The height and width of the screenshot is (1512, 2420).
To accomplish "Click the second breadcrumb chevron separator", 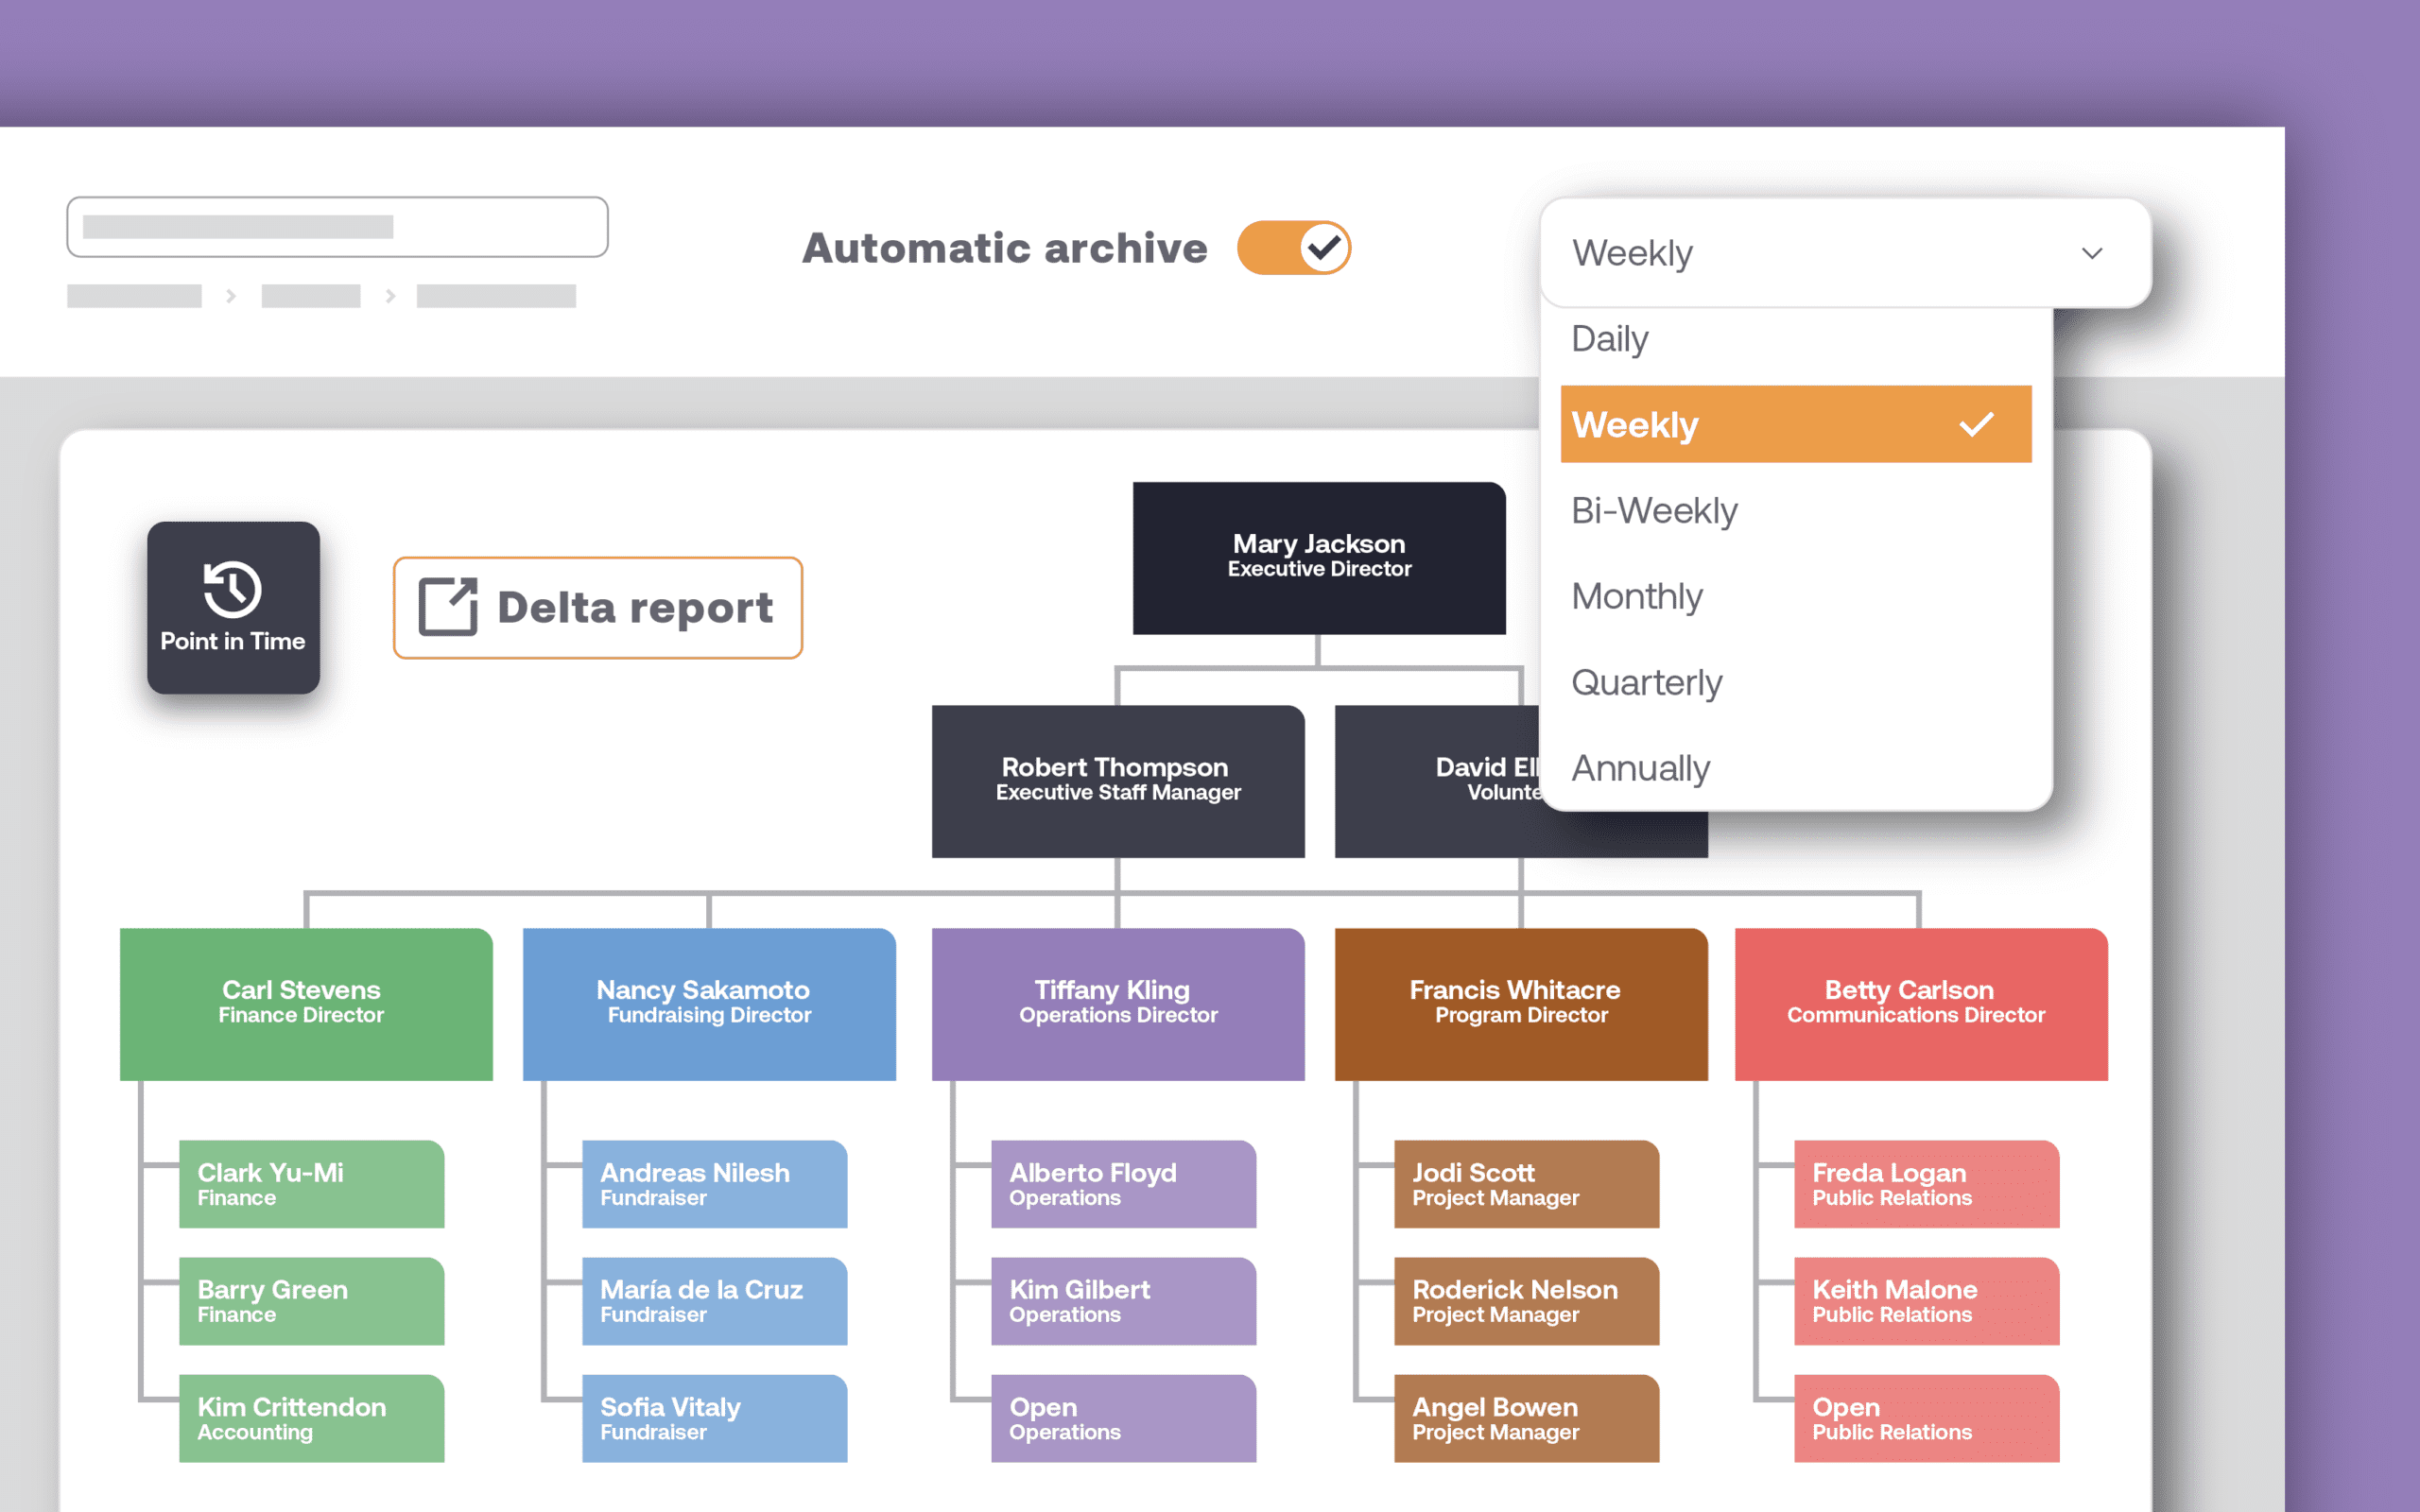I will click(390, 296).
